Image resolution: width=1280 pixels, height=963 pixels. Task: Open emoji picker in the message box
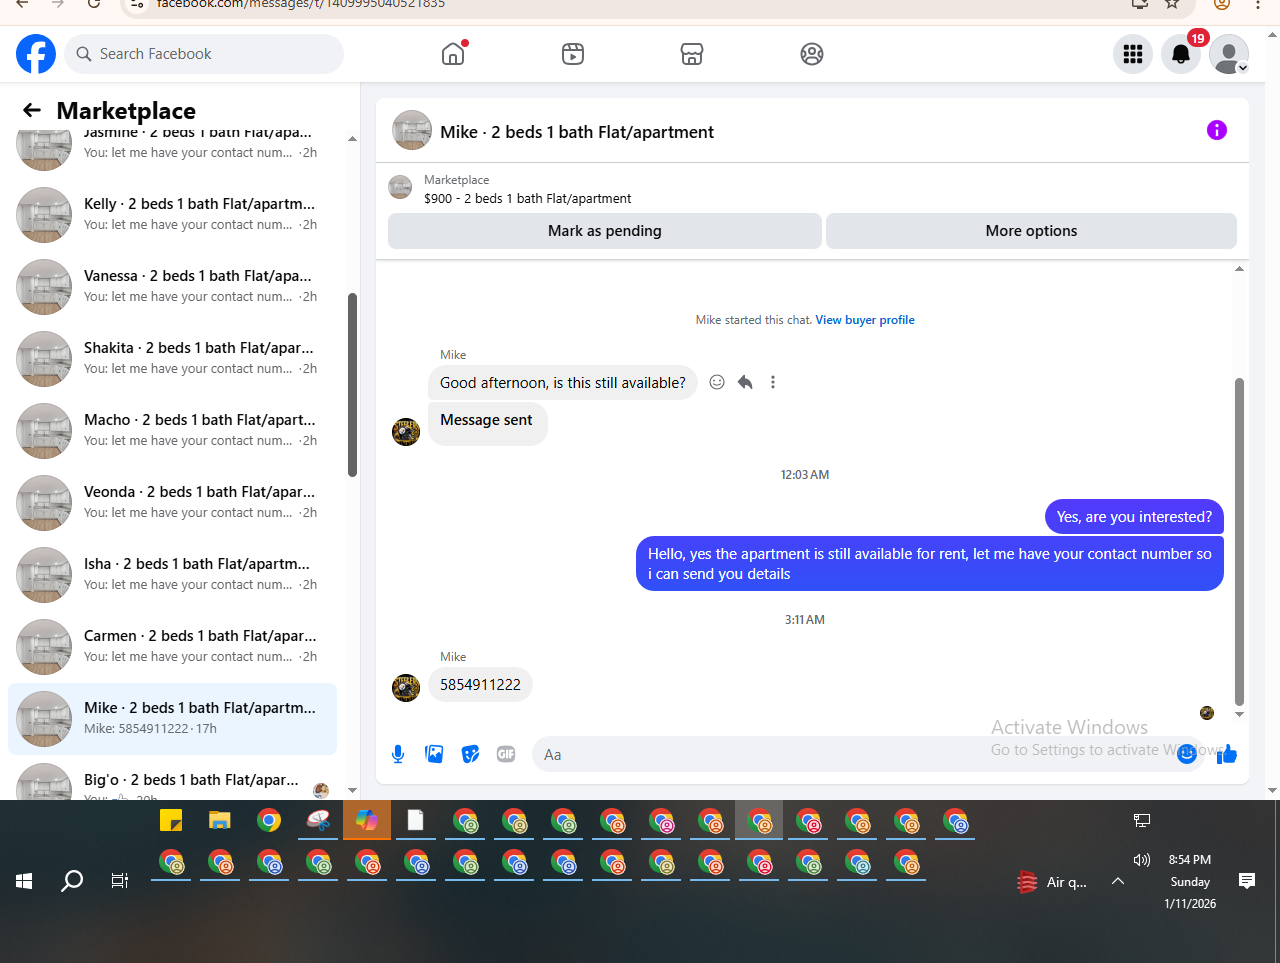pos(1187,754)
